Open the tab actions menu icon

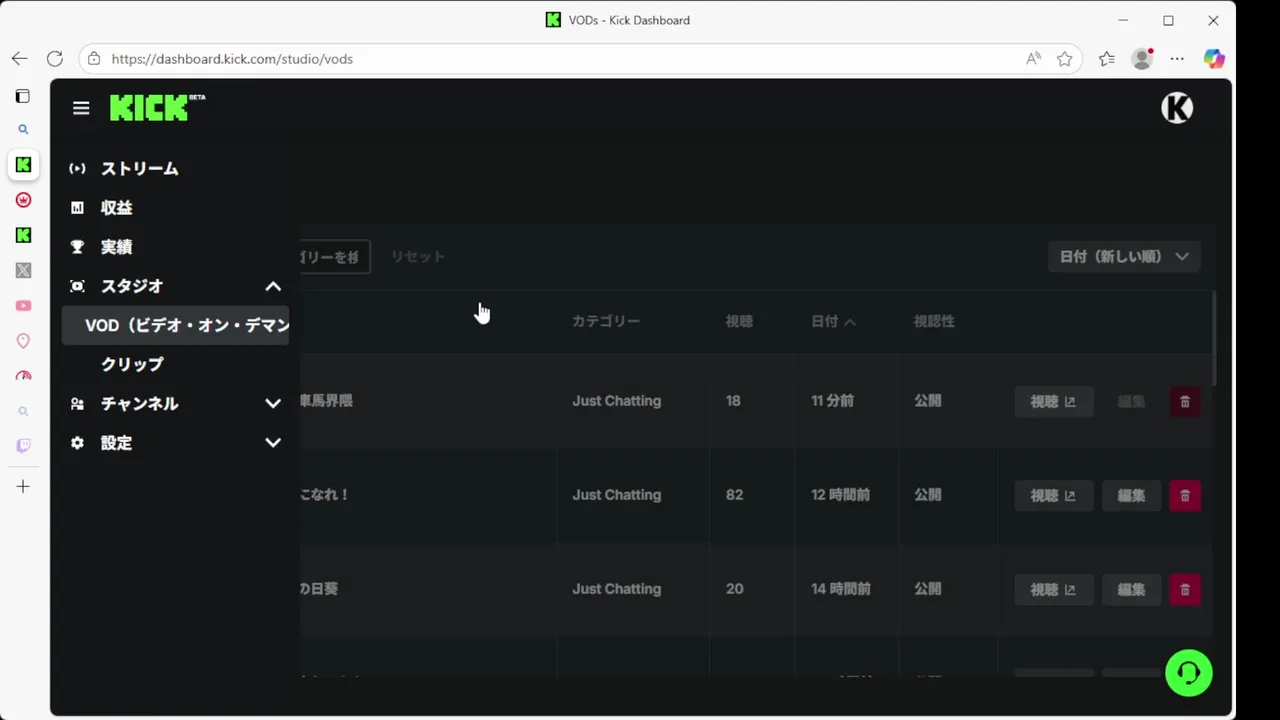[x=23, y=96]
